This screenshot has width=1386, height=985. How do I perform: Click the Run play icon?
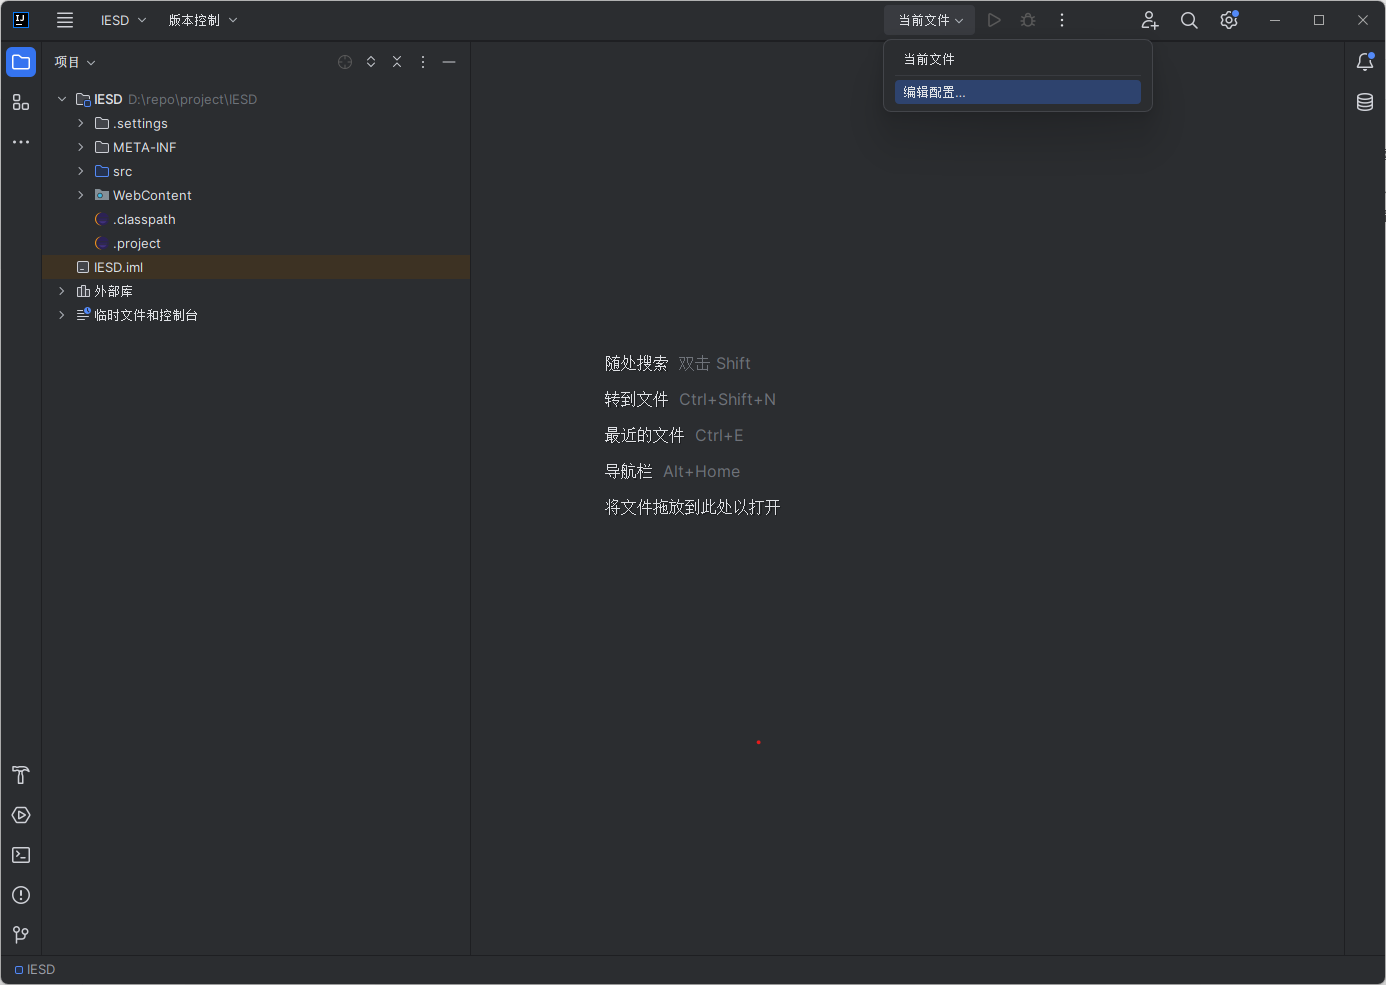994,20
